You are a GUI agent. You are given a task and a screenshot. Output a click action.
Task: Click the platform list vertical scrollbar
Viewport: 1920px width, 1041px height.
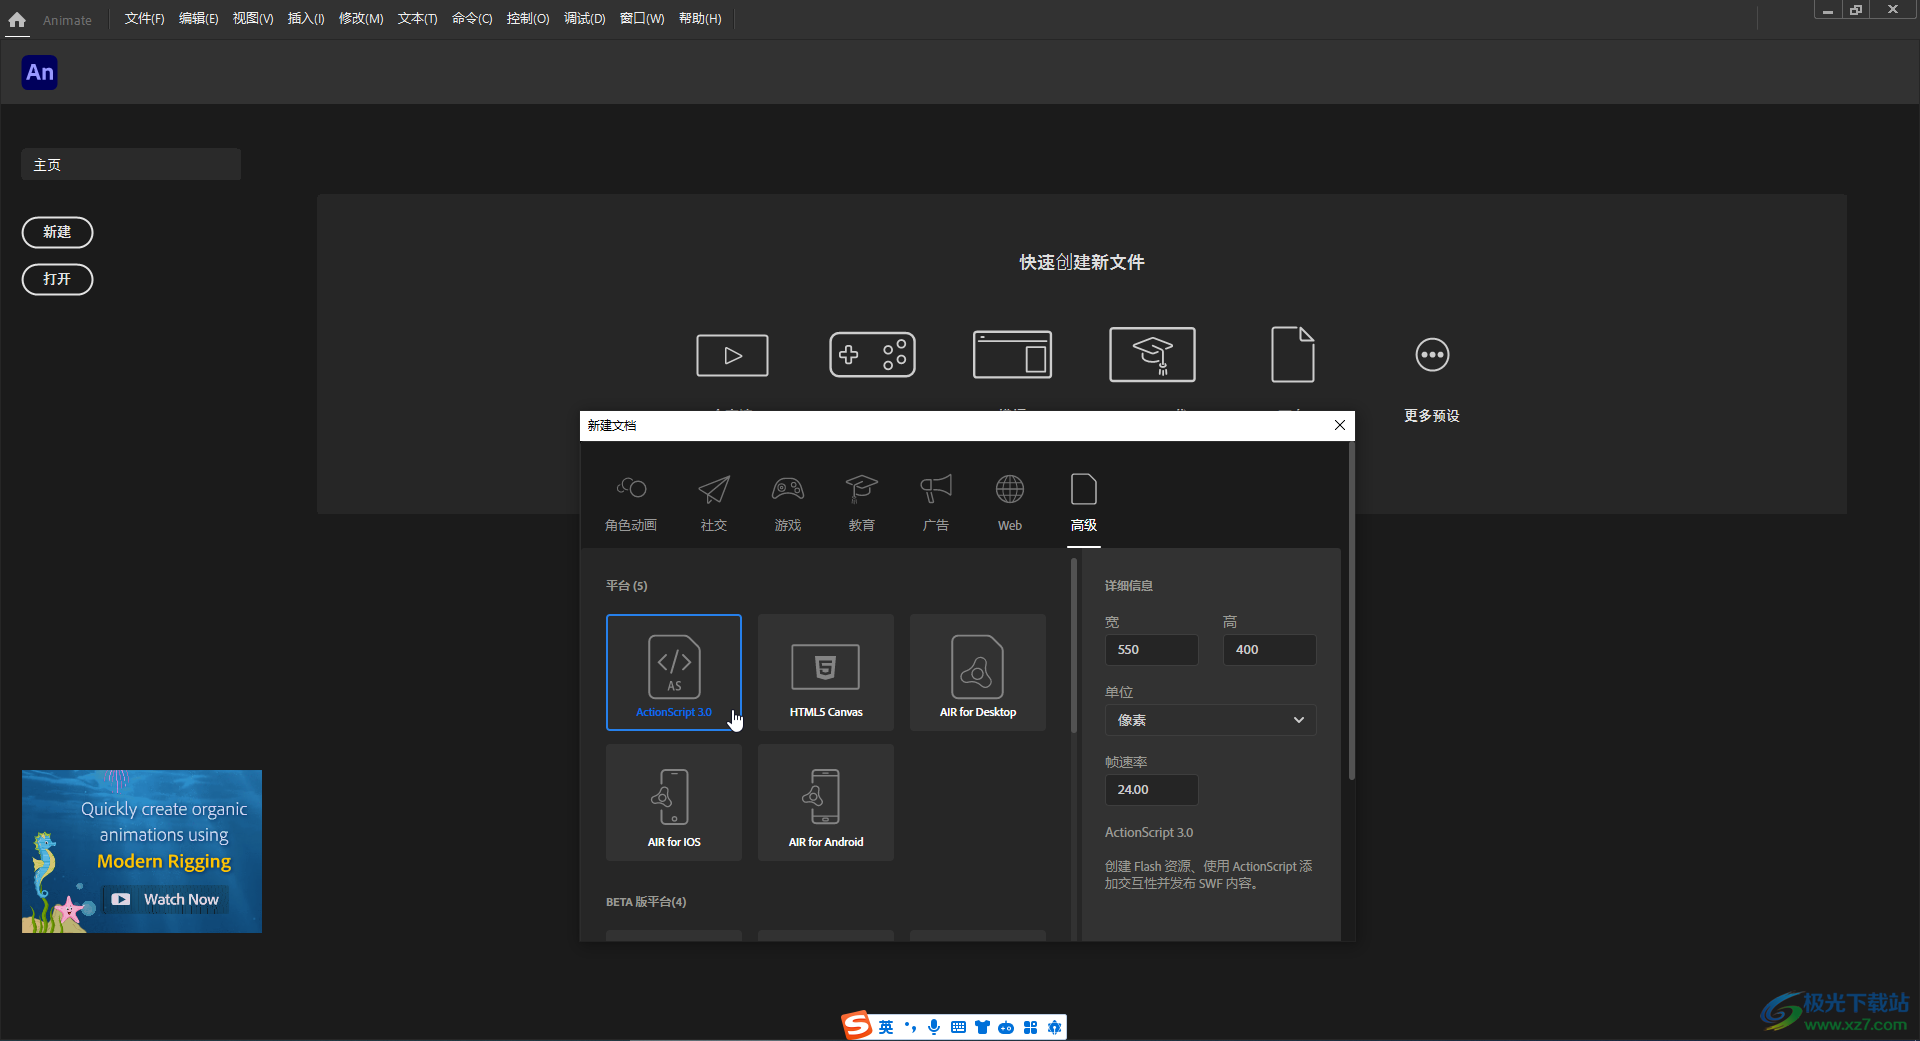(1074, 645)
